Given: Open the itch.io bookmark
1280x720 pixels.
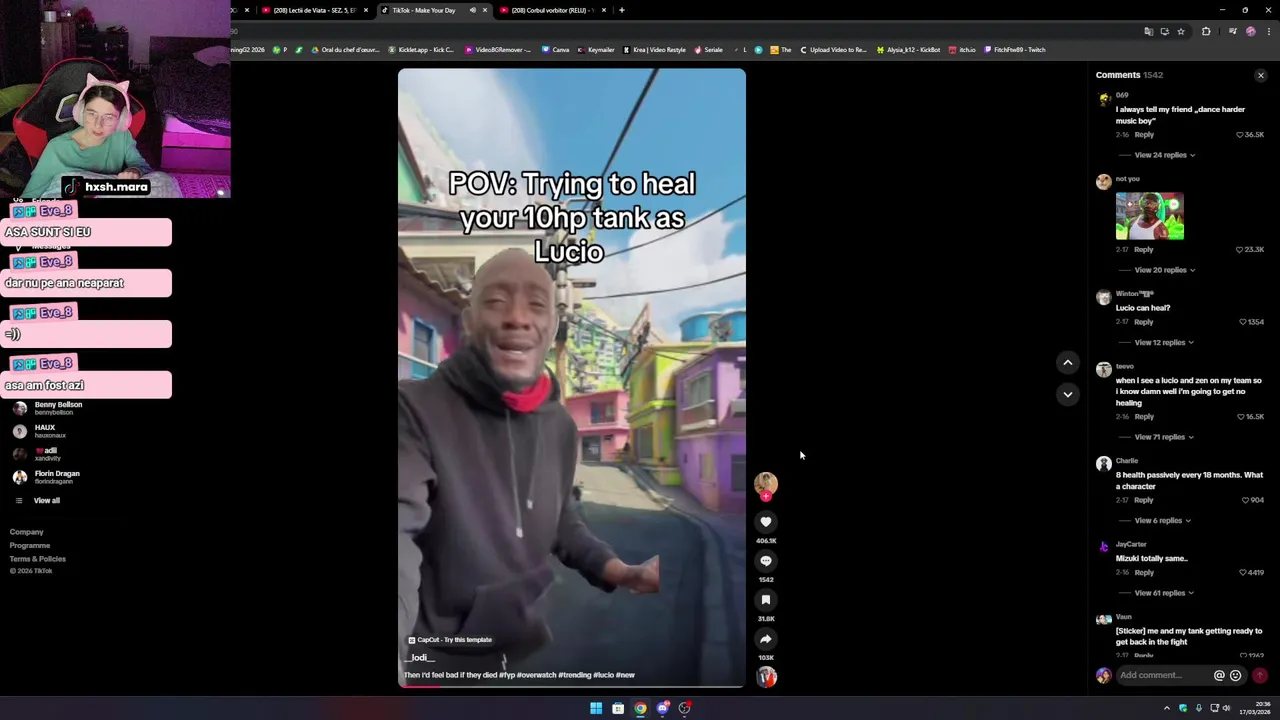Looking at the screenshot, I should tap(962, 49).
